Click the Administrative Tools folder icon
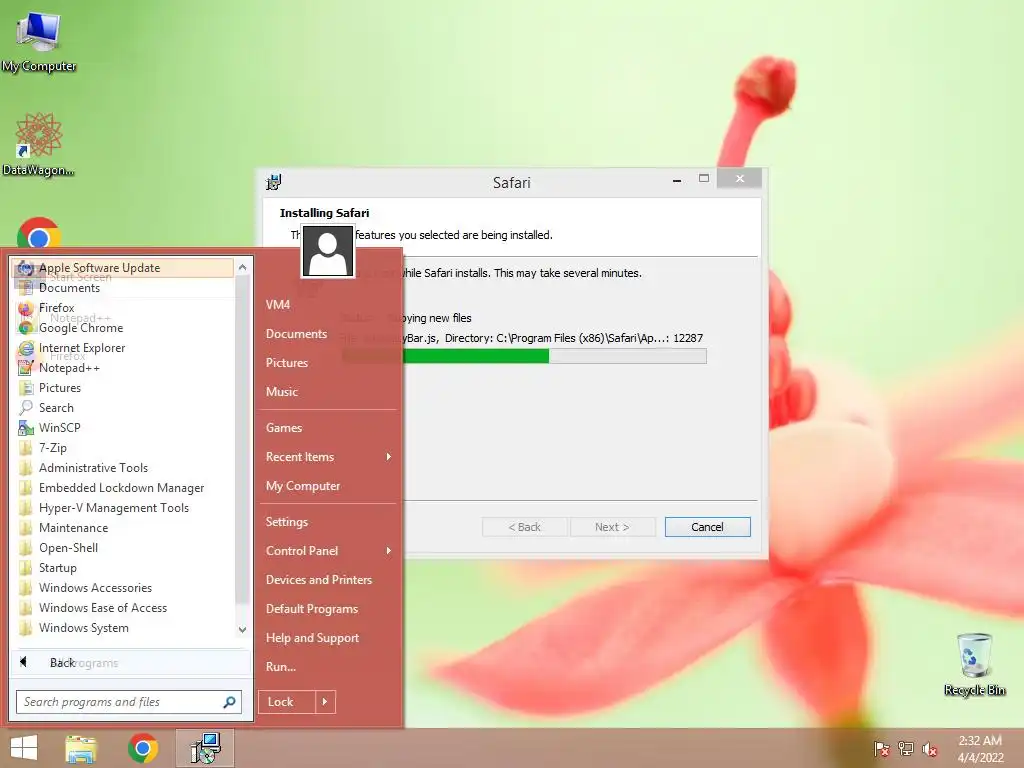The width and height of the screenshot is (1024, 768). tap(26, 468)
